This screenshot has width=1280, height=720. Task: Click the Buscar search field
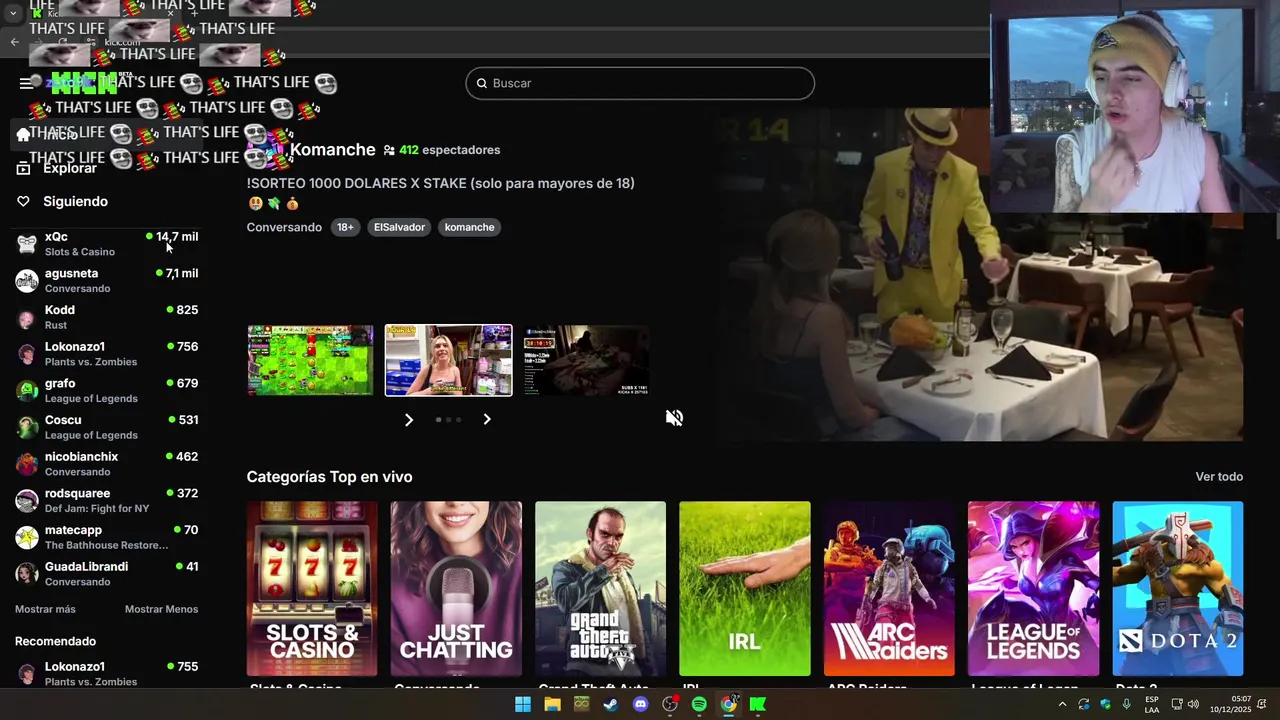[x=640, y=83]
